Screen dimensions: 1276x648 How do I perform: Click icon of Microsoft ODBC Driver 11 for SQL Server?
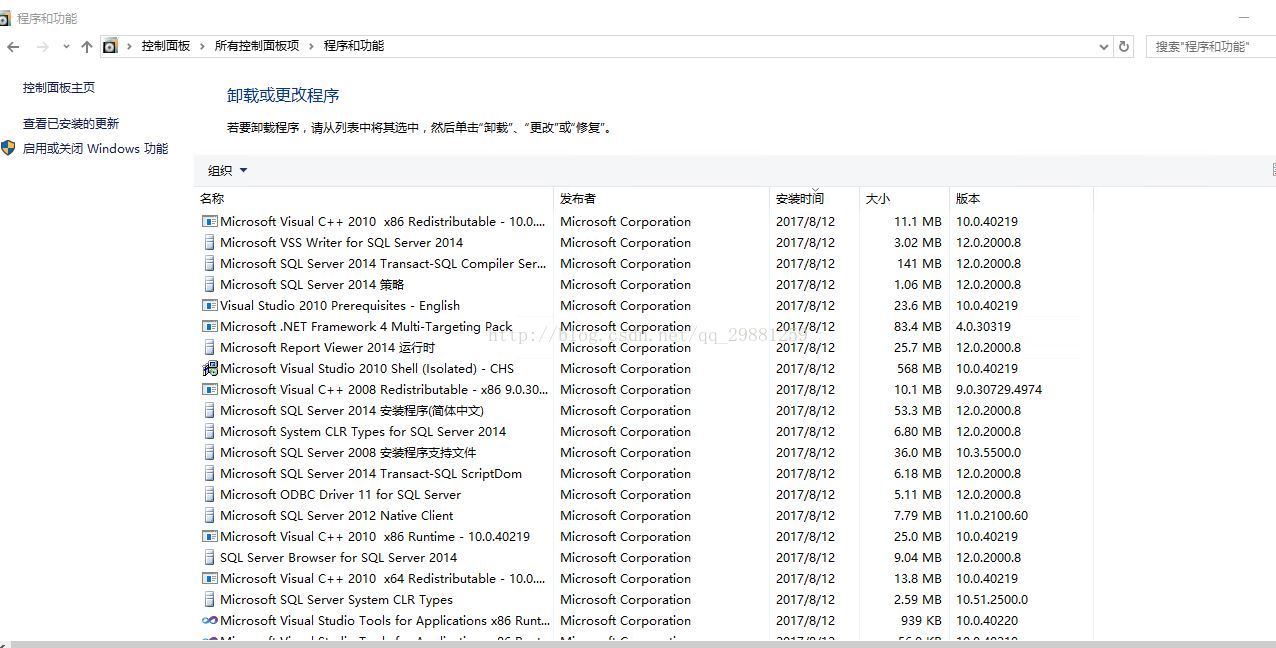coord(210,495)
